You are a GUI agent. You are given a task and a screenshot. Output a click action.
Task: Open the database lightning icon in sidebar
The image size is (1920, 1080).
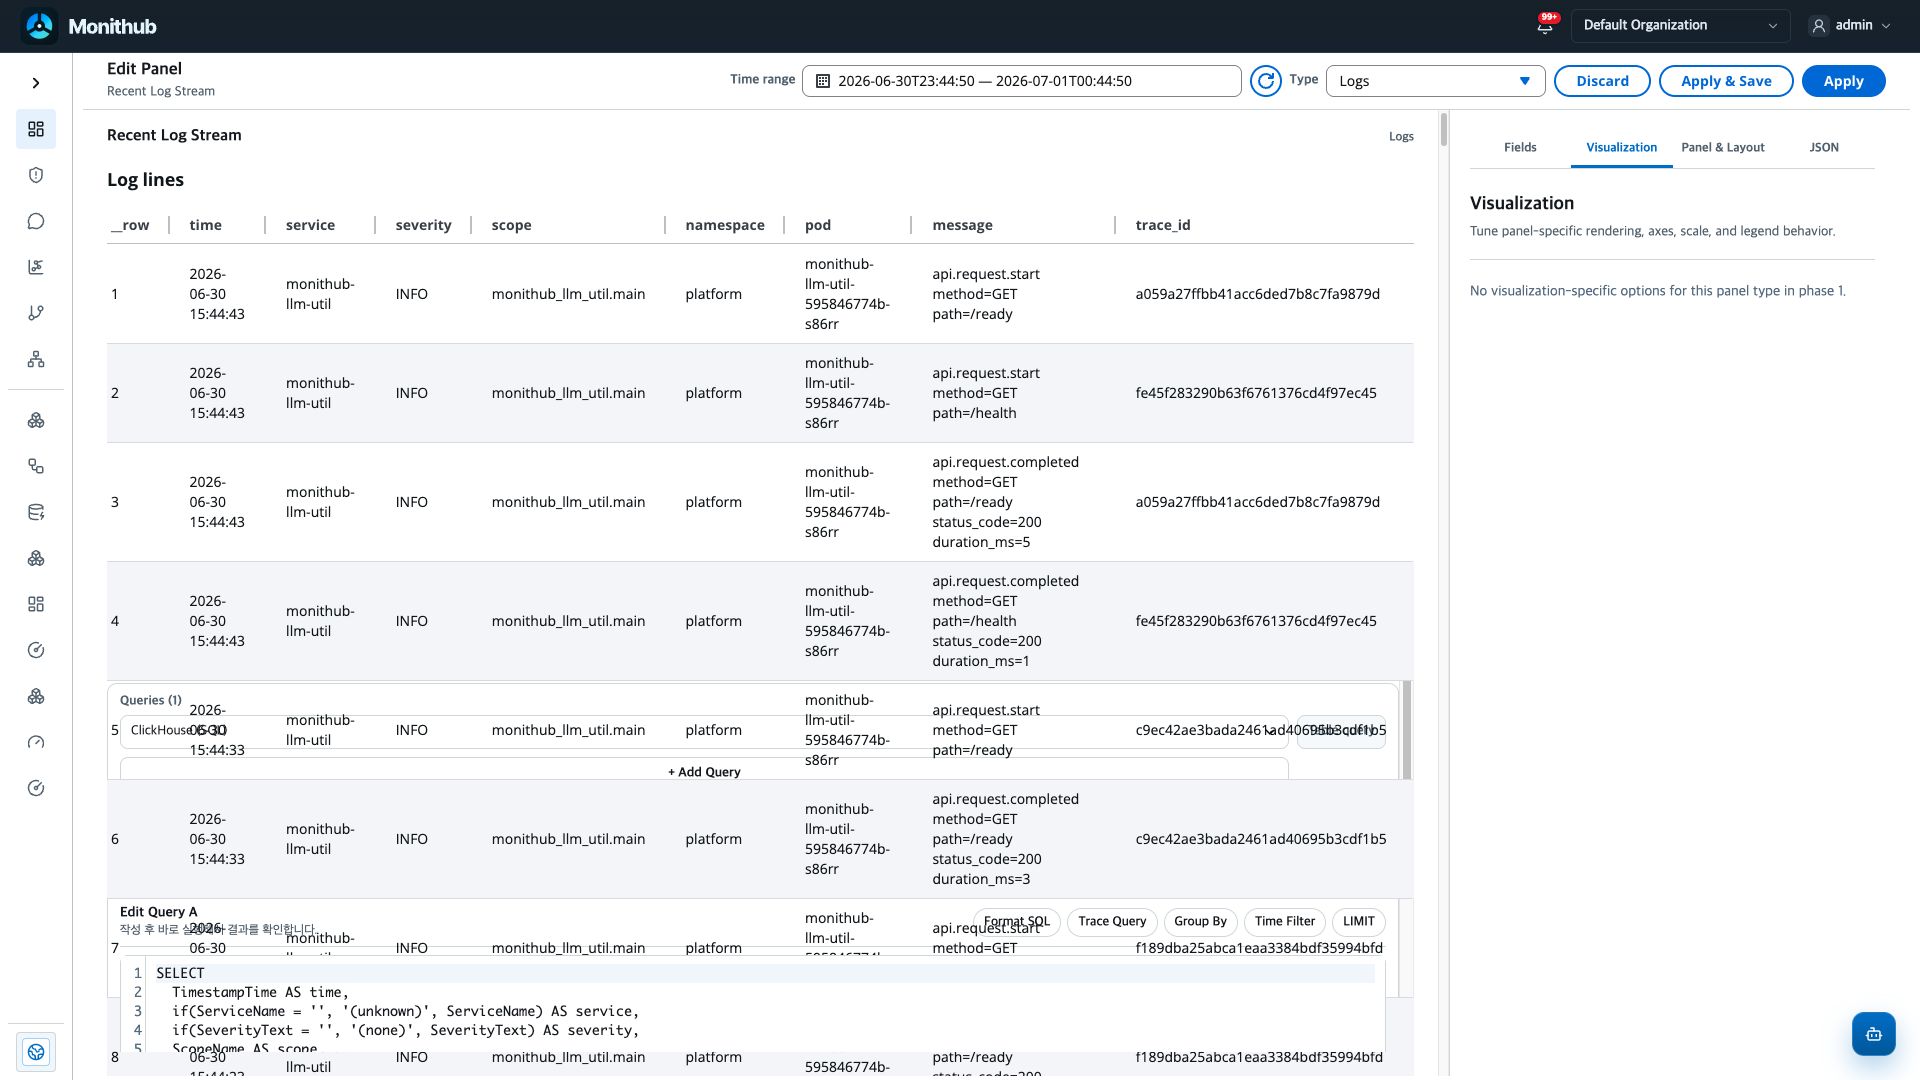tap(36, 512)
